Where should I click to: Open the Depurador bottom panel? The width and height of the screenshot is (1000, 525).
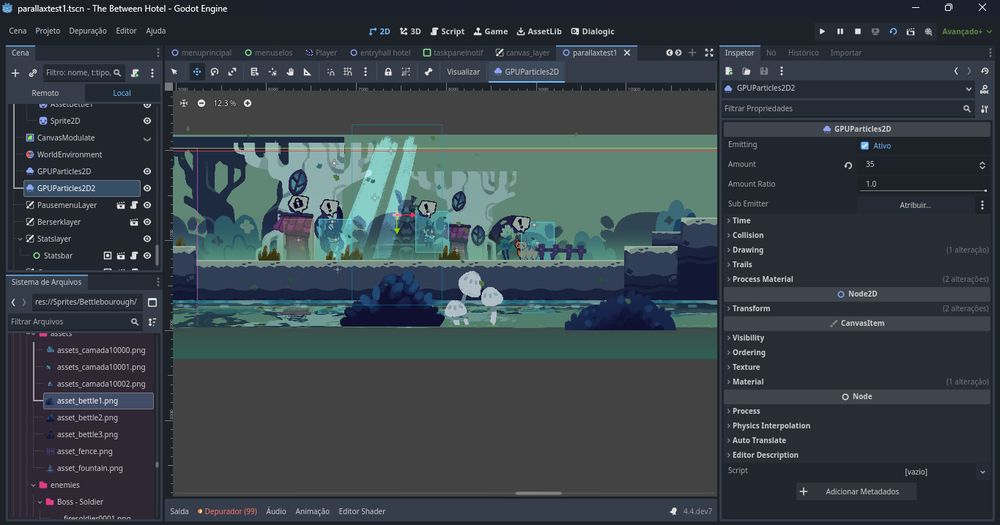[x=227, y=512]
